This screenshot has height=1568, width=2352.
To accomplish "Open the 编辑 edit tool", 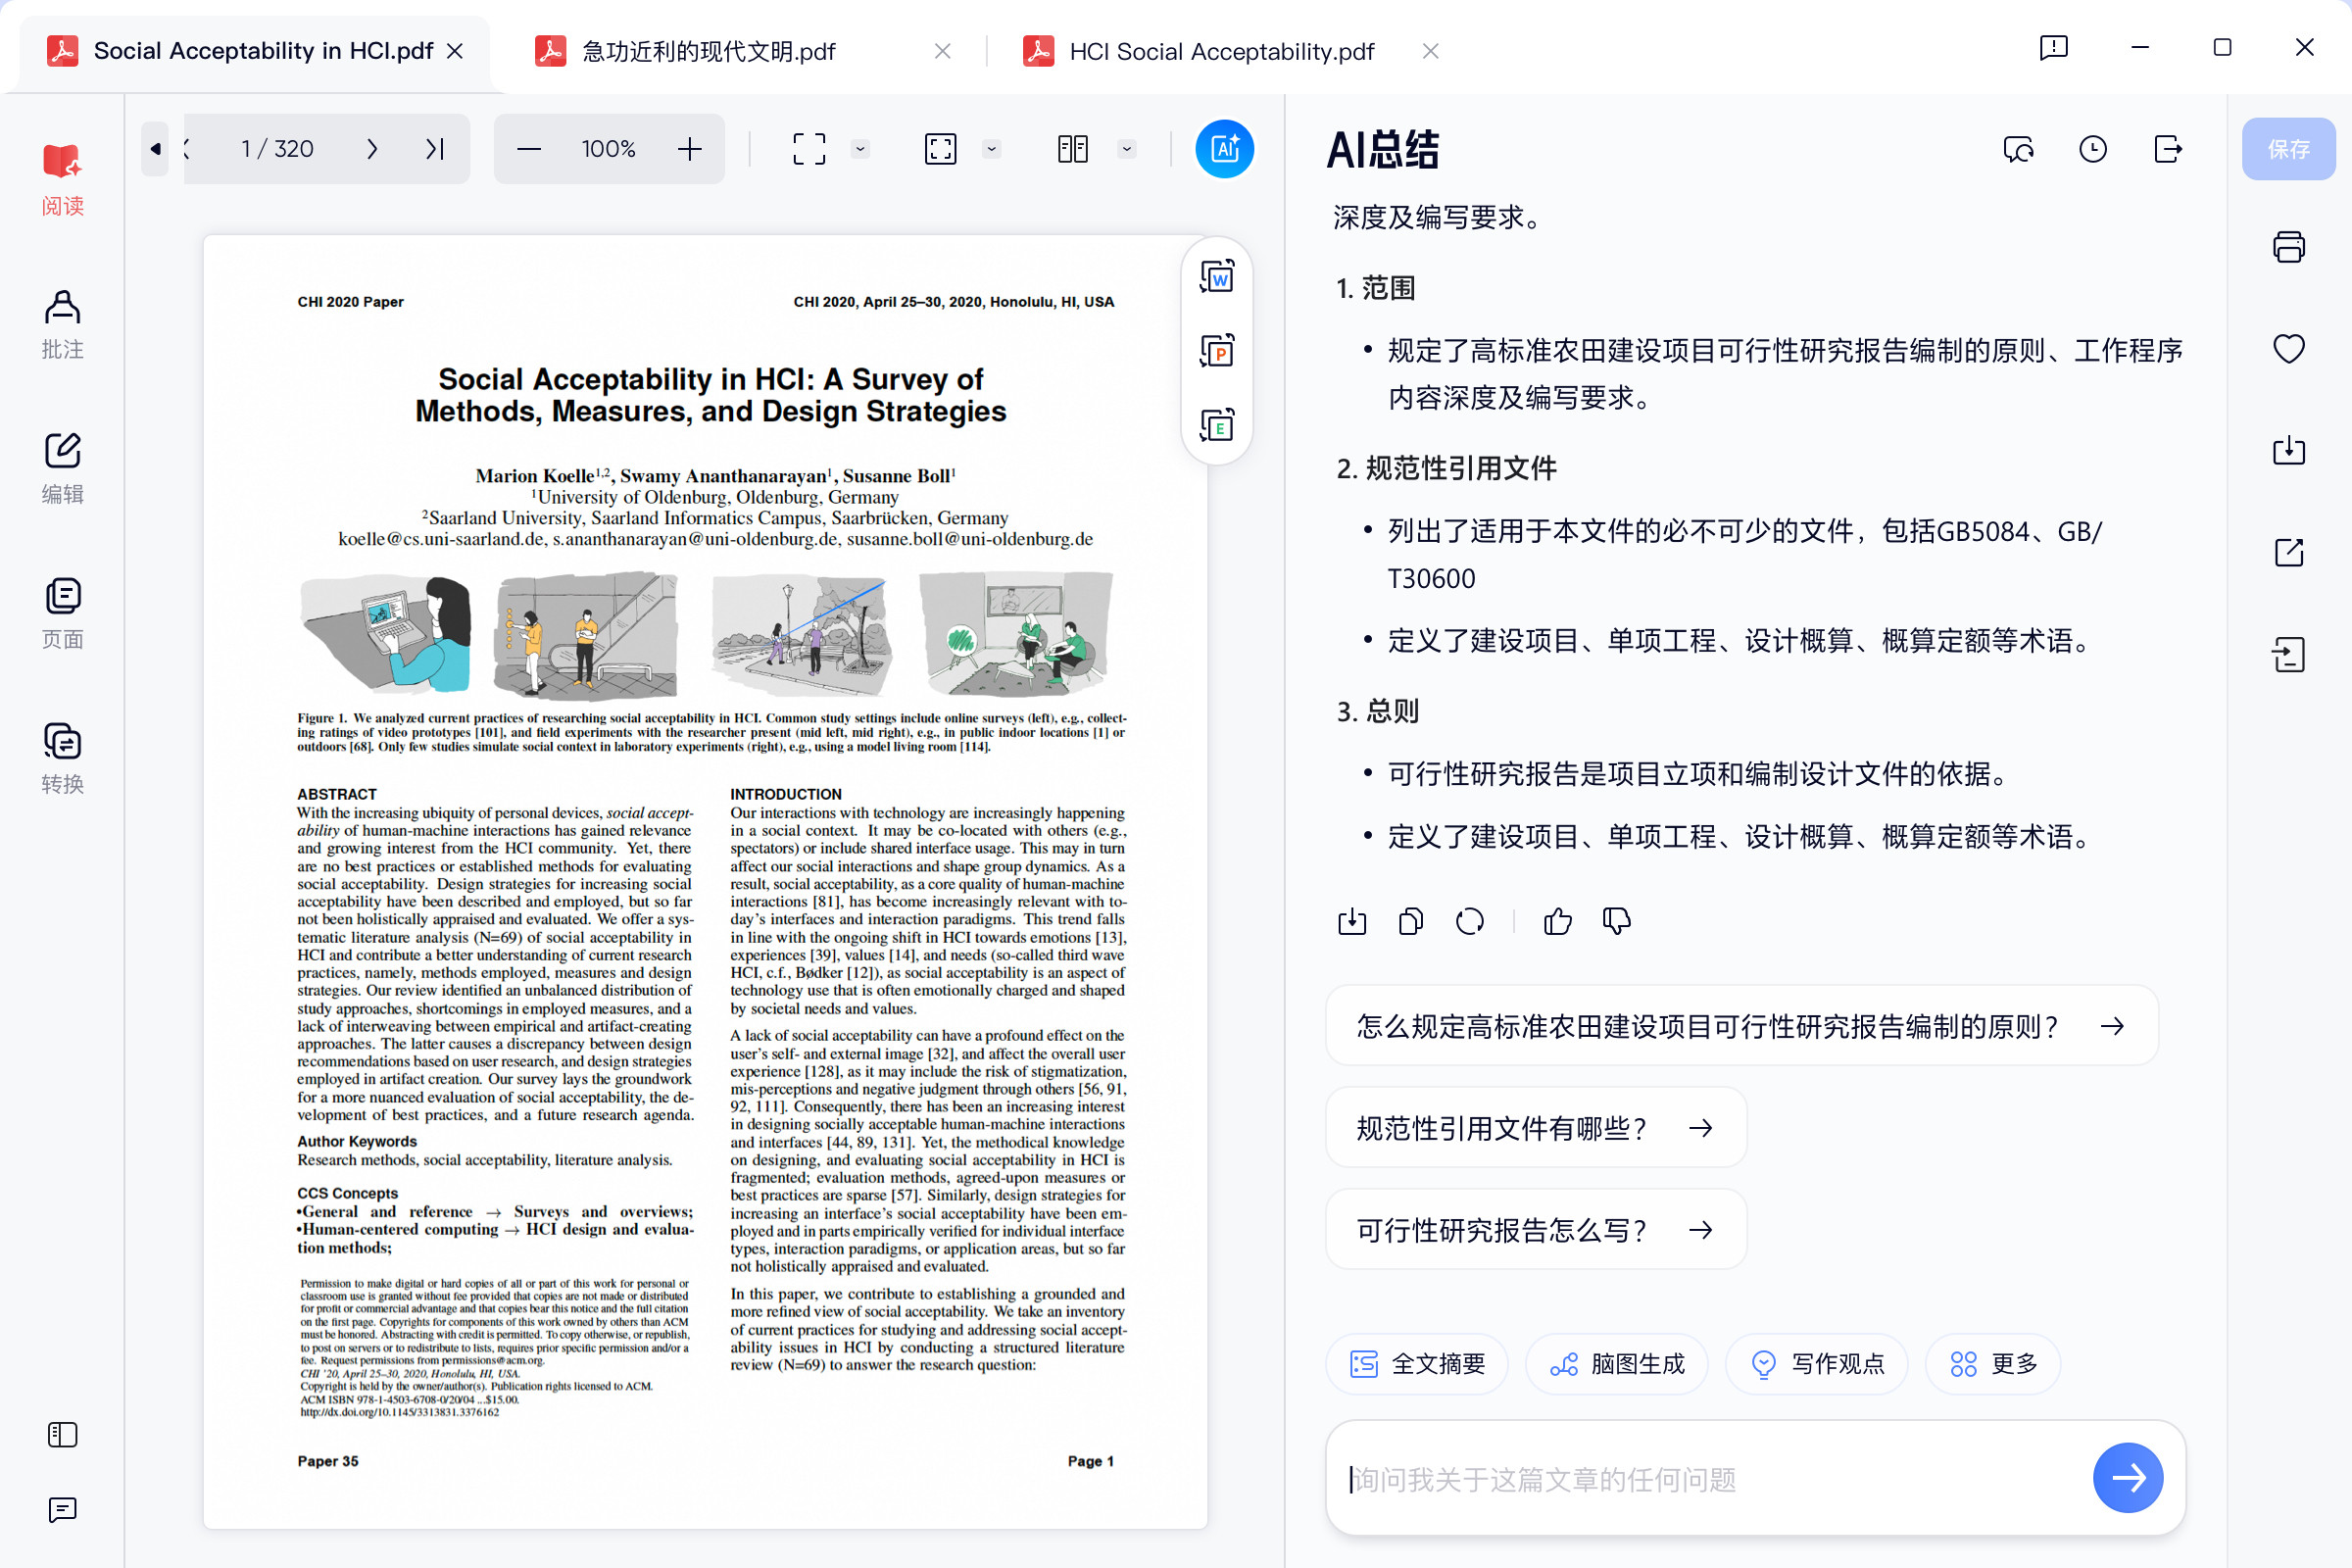I will (62, 469).
